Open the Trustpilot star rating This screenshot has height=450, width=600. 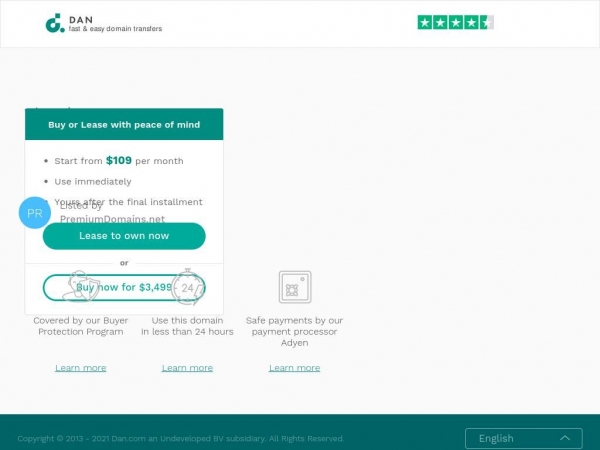455,23
